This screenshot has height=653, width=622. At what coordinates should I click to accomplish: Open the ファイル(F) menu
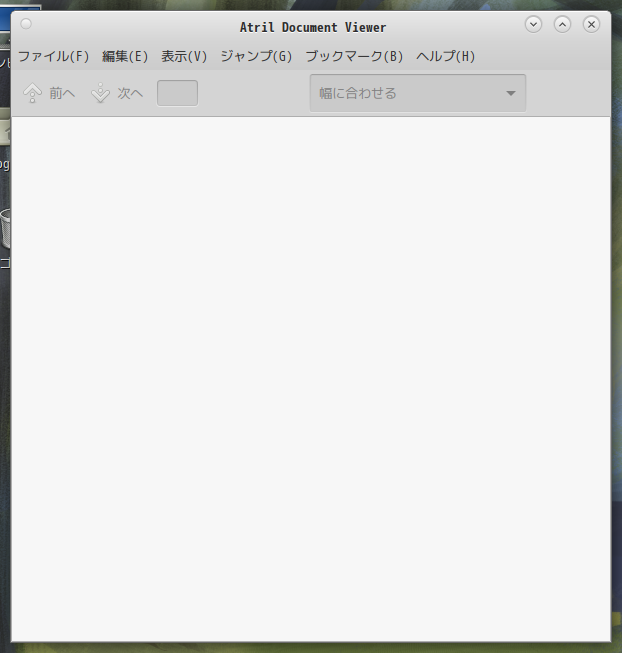[54, 56]
